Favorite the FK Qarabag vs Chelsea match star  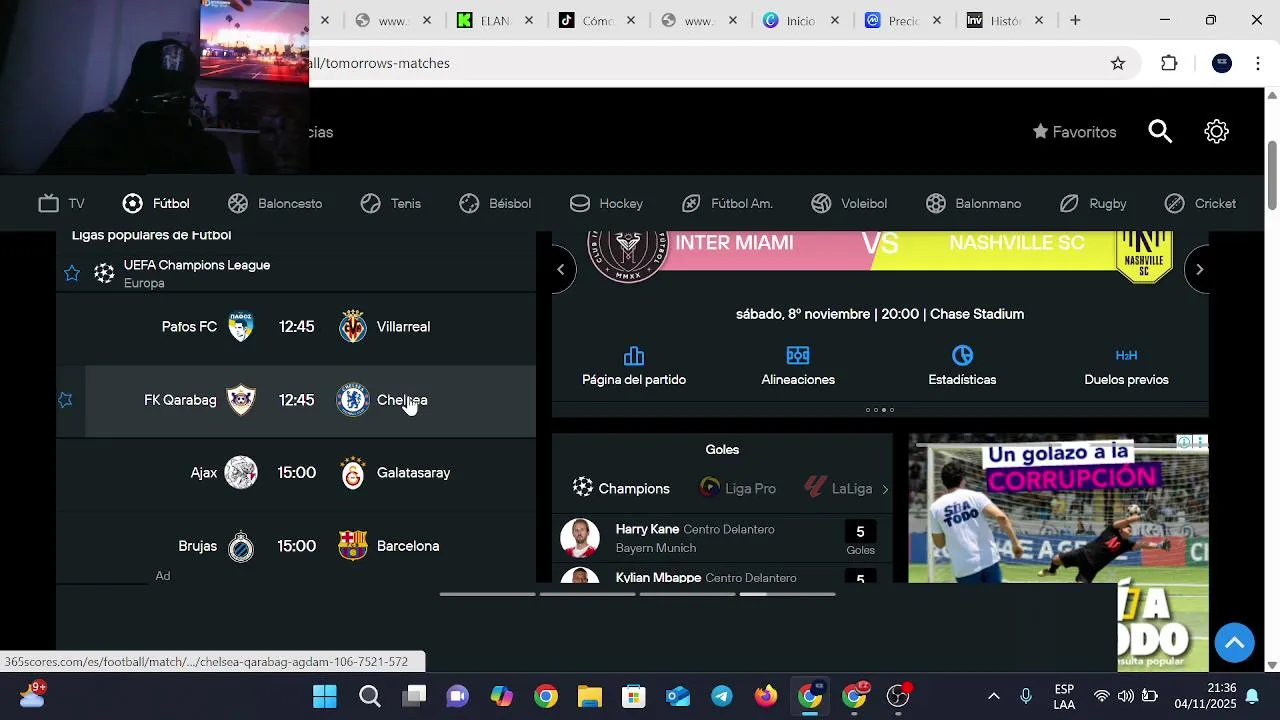click(66, 400)
